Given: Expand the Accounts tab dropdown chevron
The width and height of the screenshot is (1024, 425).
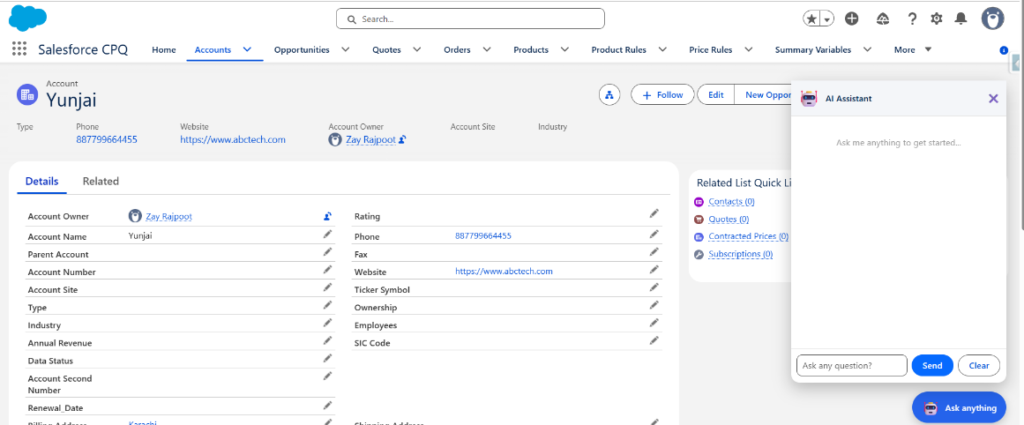Looking at the screenshot, I should [247, 50].
